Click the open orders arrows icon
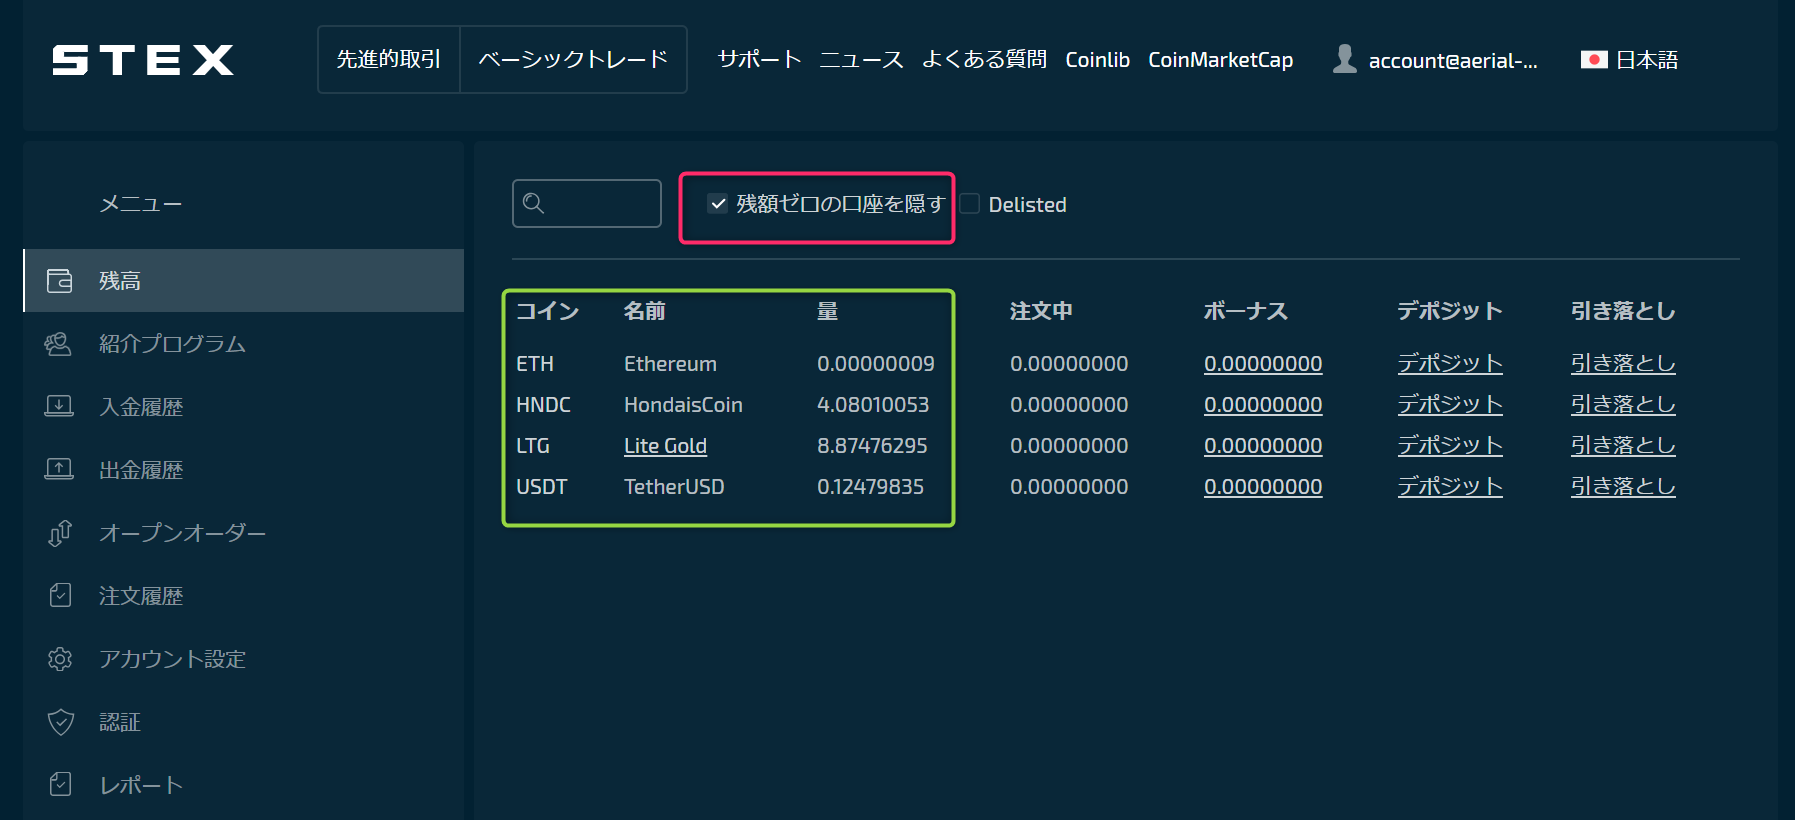This screenshot has height=820, width=1795. tap(60, 533)
